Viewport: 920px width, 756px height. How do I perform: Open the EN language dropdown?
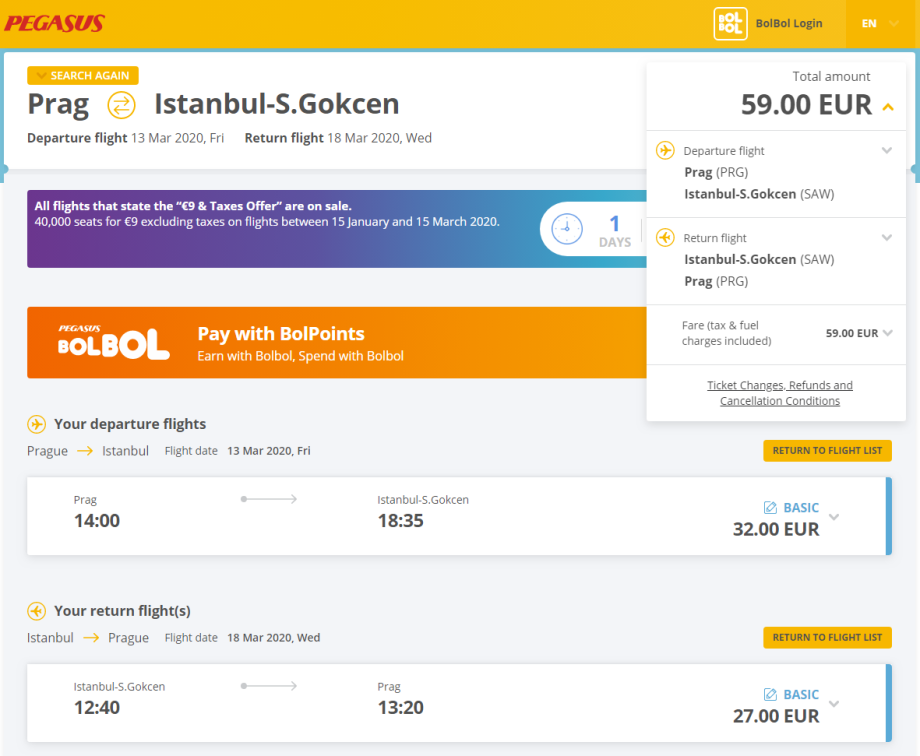point(880,23)
